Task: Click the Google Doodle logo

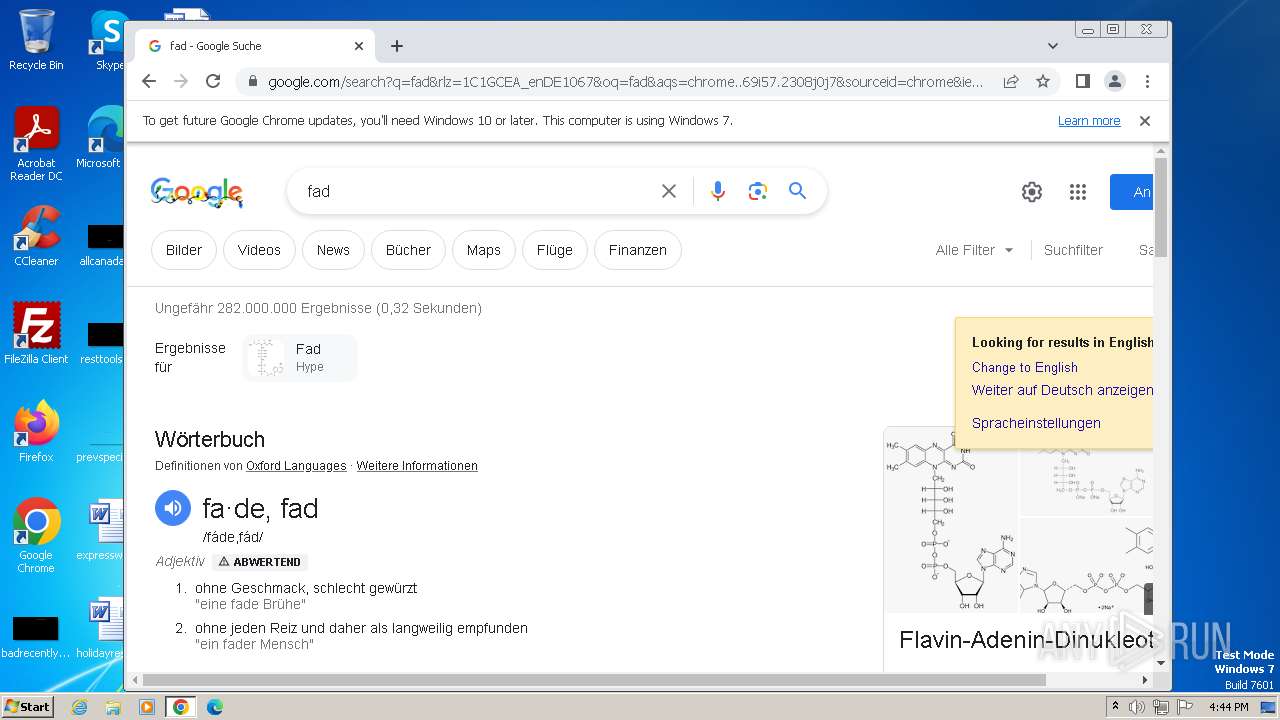Action: click(x=197, y=192)
